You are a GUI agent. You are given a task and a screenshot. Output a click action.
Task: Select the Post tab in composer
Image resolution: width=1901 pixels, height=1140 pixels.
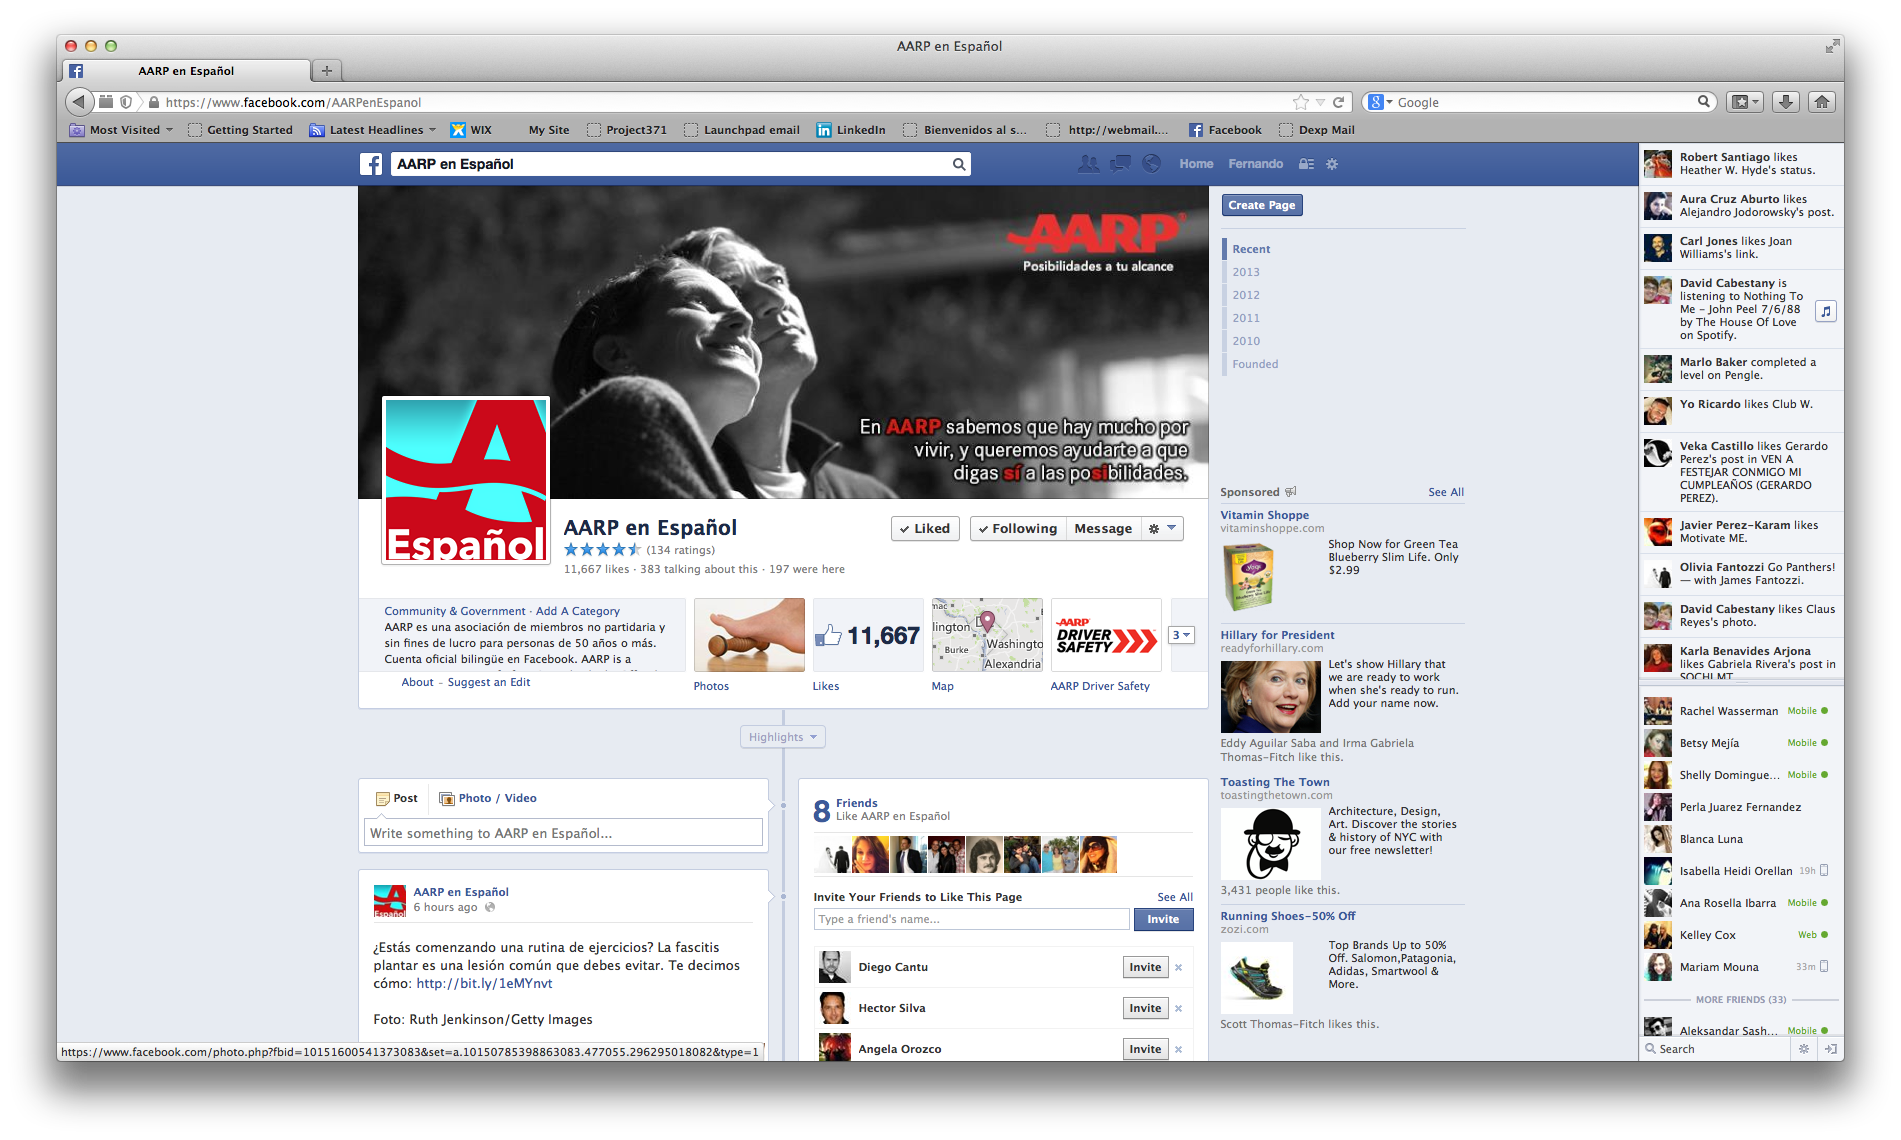pyautogui.click(x=397, y=798)
